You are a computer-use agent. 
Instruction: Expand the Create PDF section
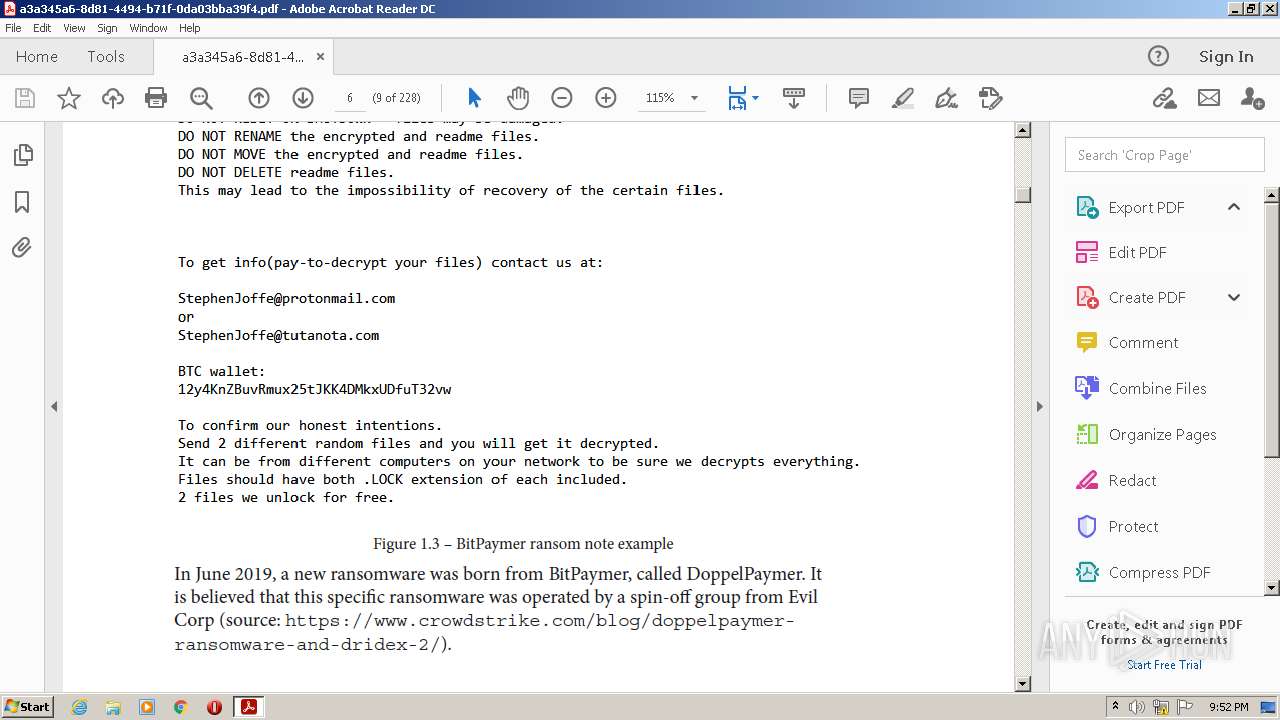[x=1234, y=297]
